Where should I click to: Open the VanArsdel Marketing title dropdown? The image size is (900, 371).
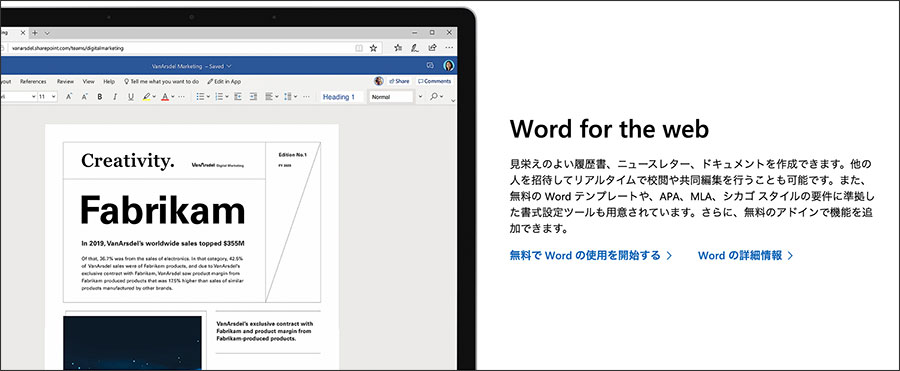(228, 66)
